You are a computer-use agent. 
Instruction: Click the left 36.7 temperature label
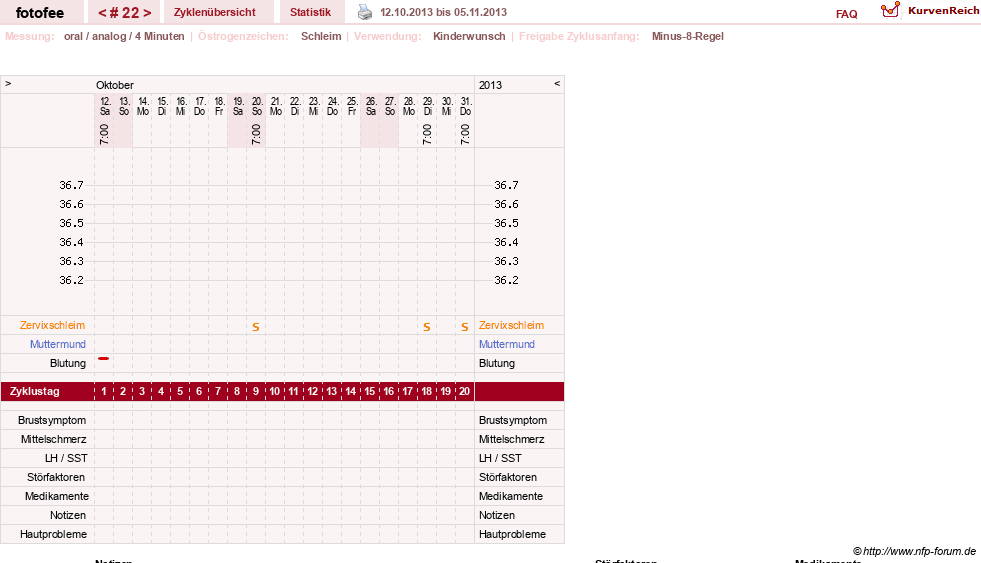click(x=71, y=185)
